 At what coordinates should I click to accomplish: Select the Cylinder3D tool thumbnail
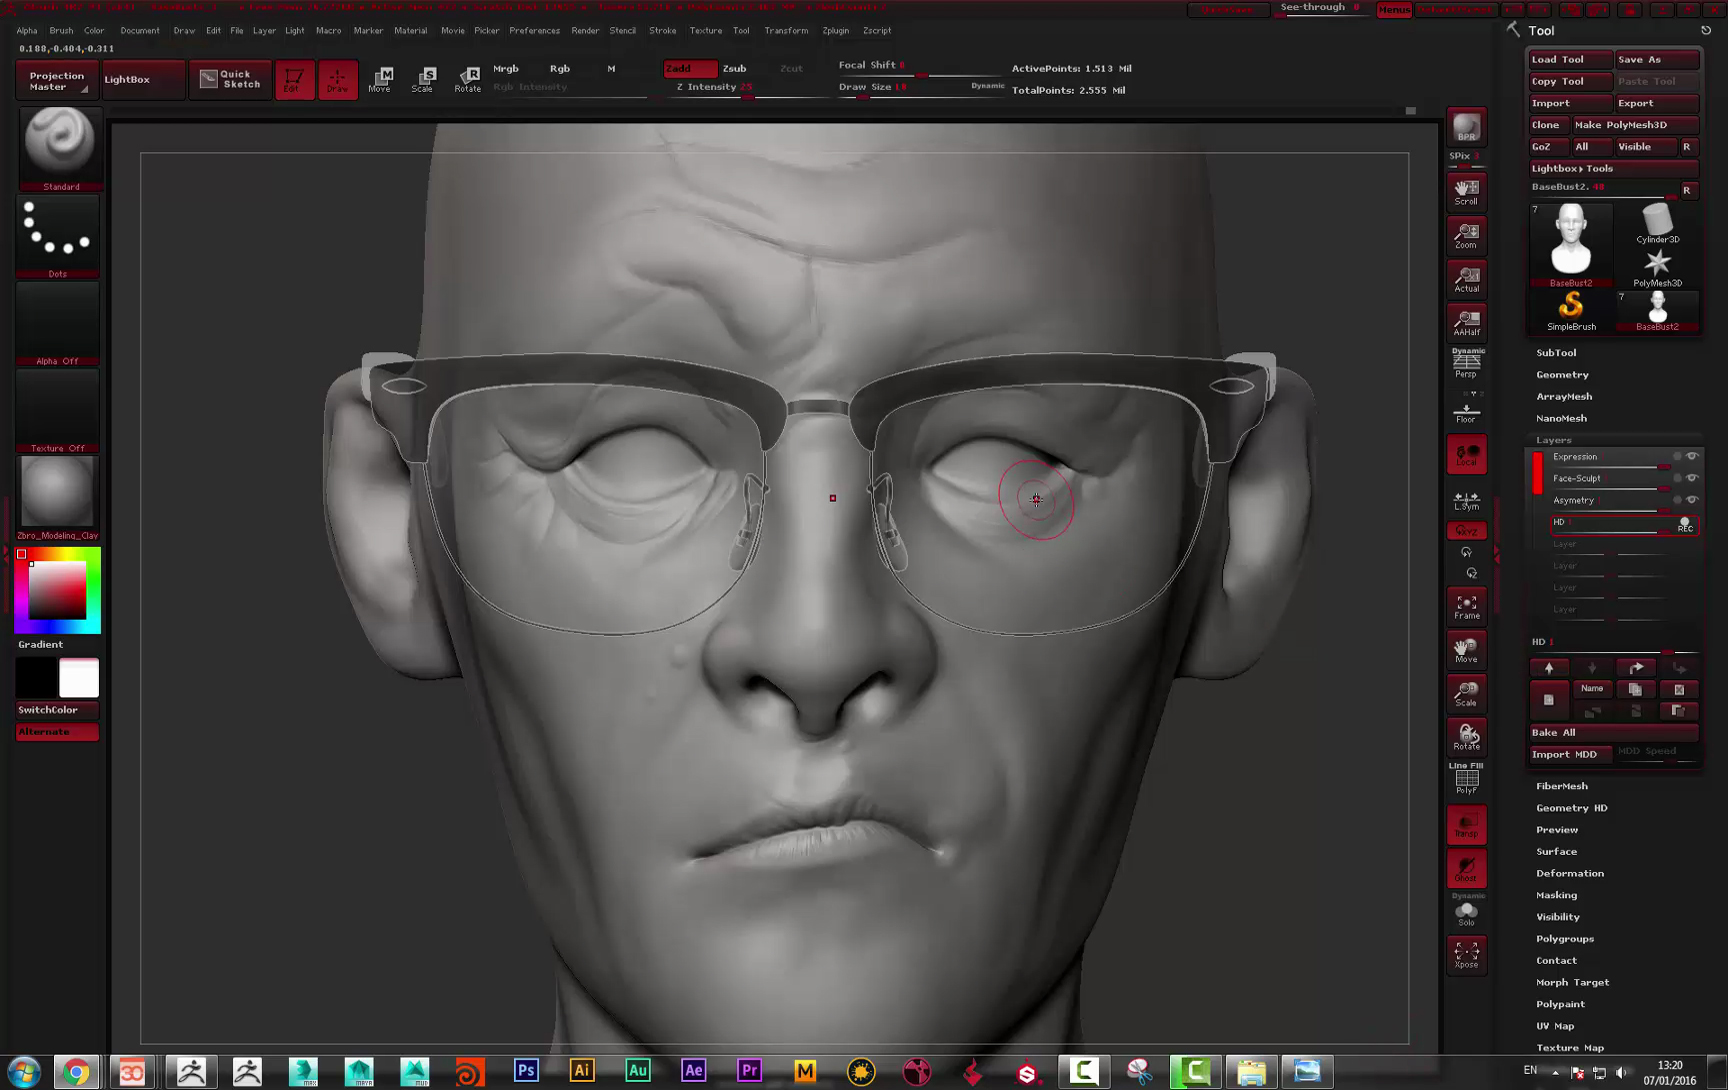pyautogui.click(x=1657, y=224)
